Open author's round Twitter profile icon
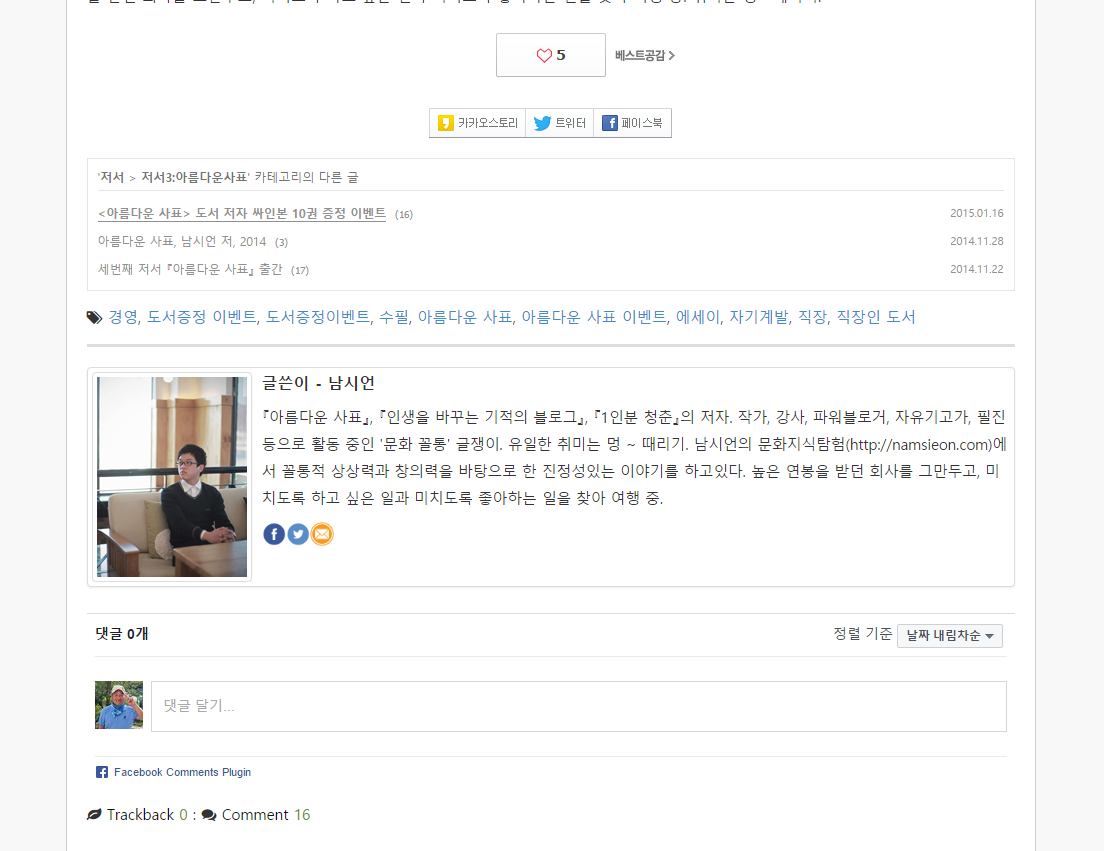Screen dimensions: 1104x851 tap(298, 534)
